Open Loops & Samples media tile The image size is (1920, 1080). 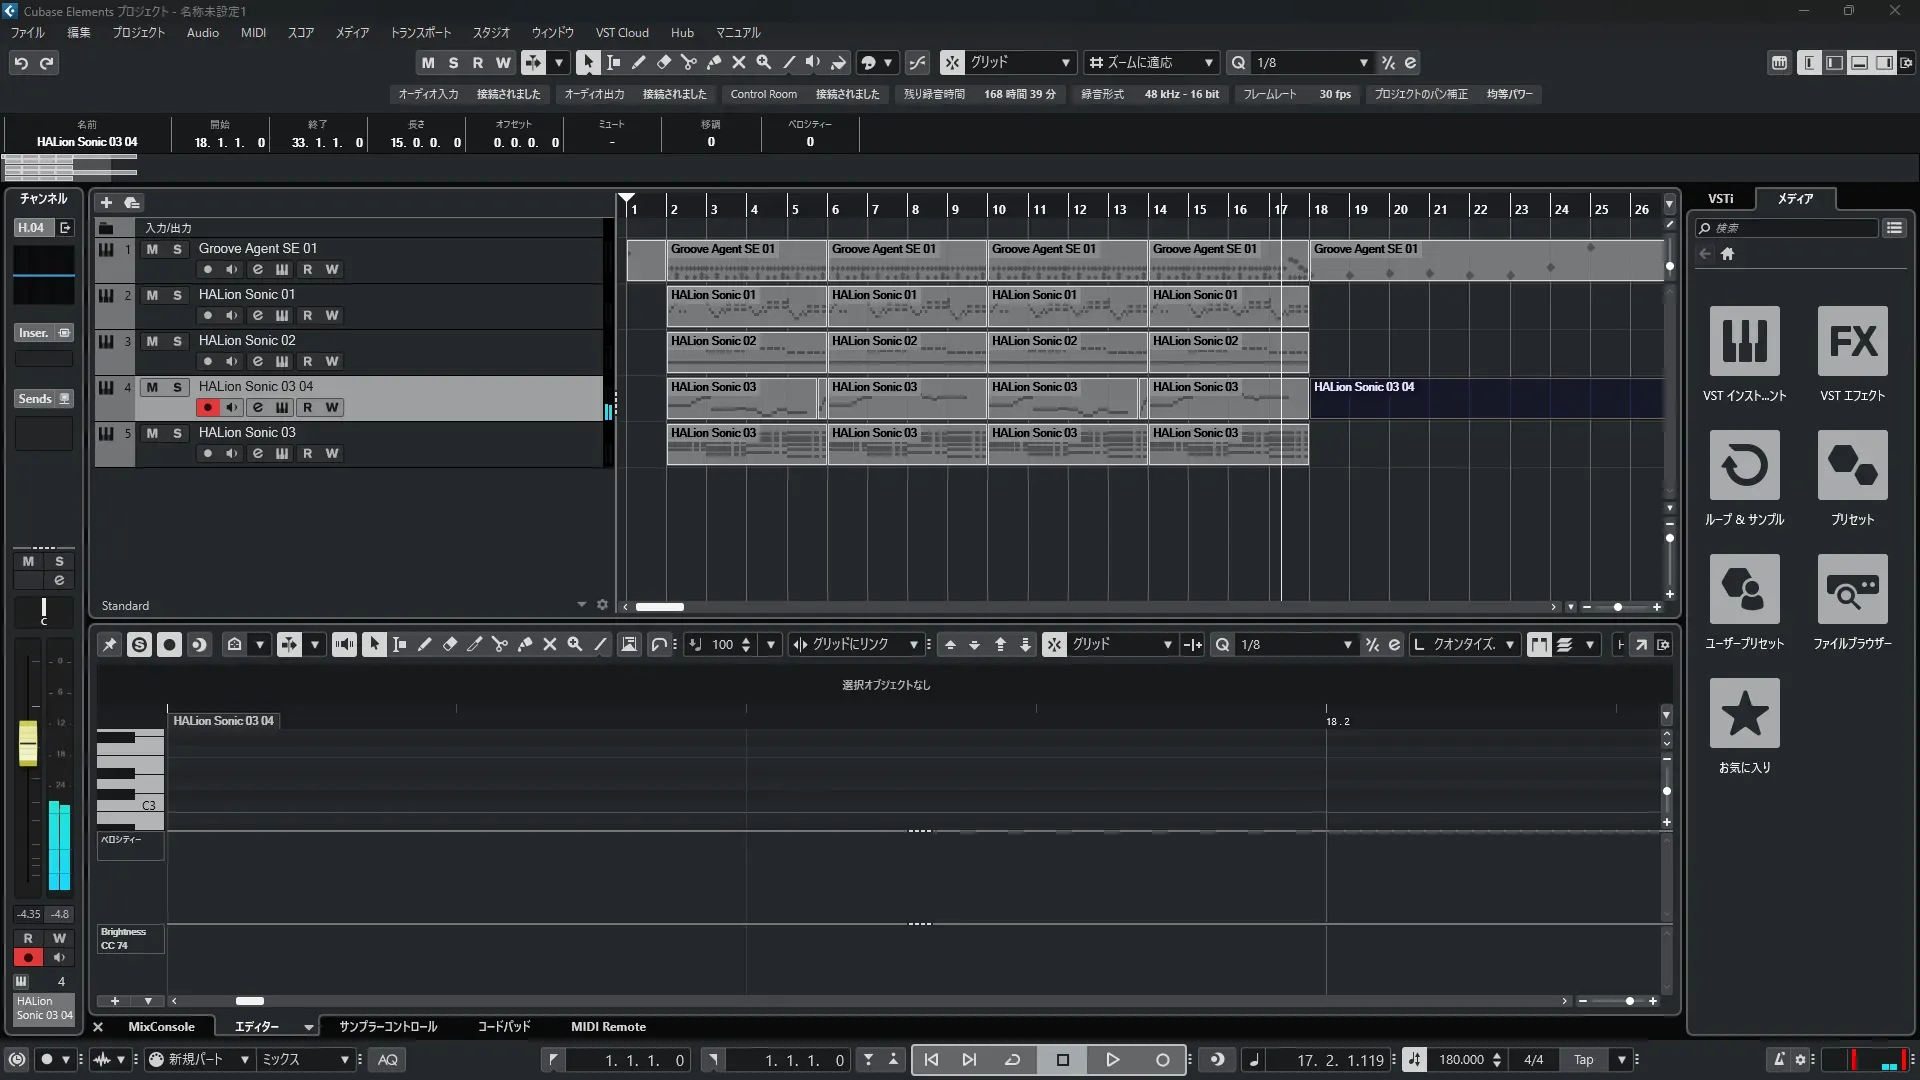click(x=1744, y=465)
